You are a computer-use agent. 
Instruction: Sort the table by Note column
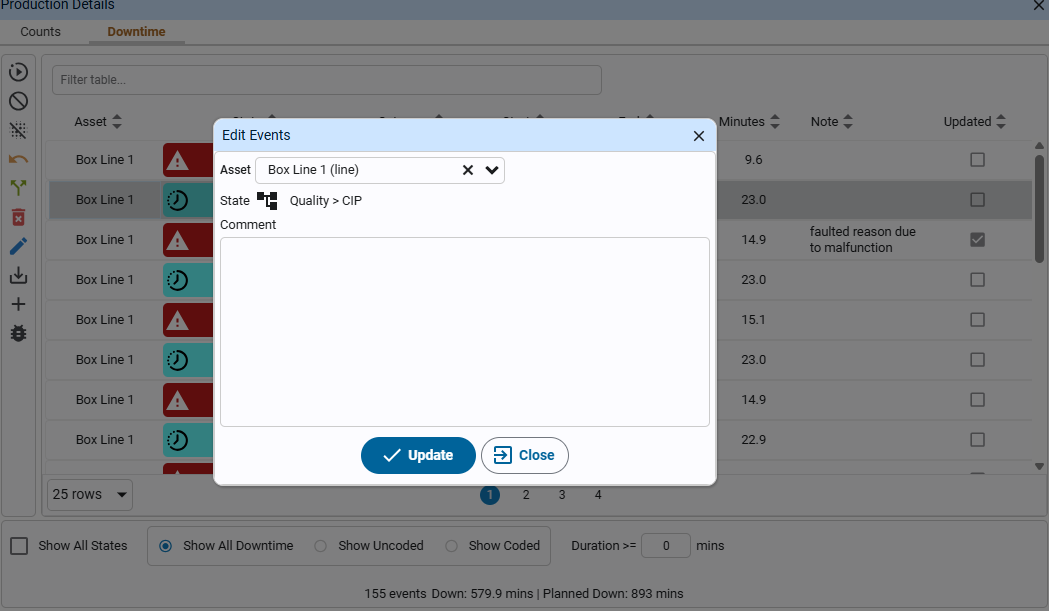(x=848, y=122)
